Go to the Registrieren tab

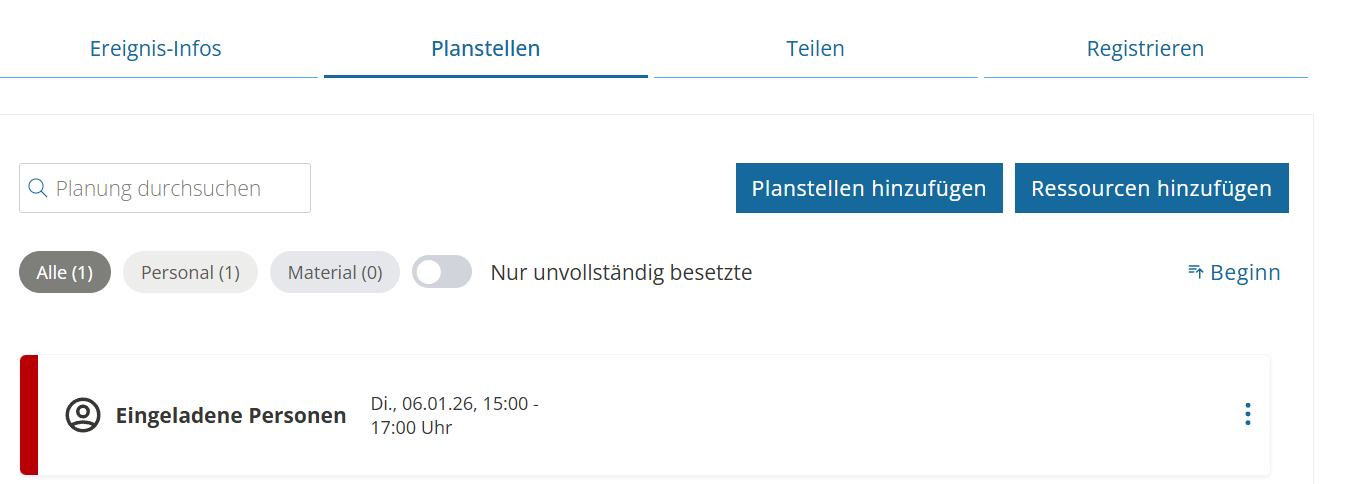point(1145,48)
